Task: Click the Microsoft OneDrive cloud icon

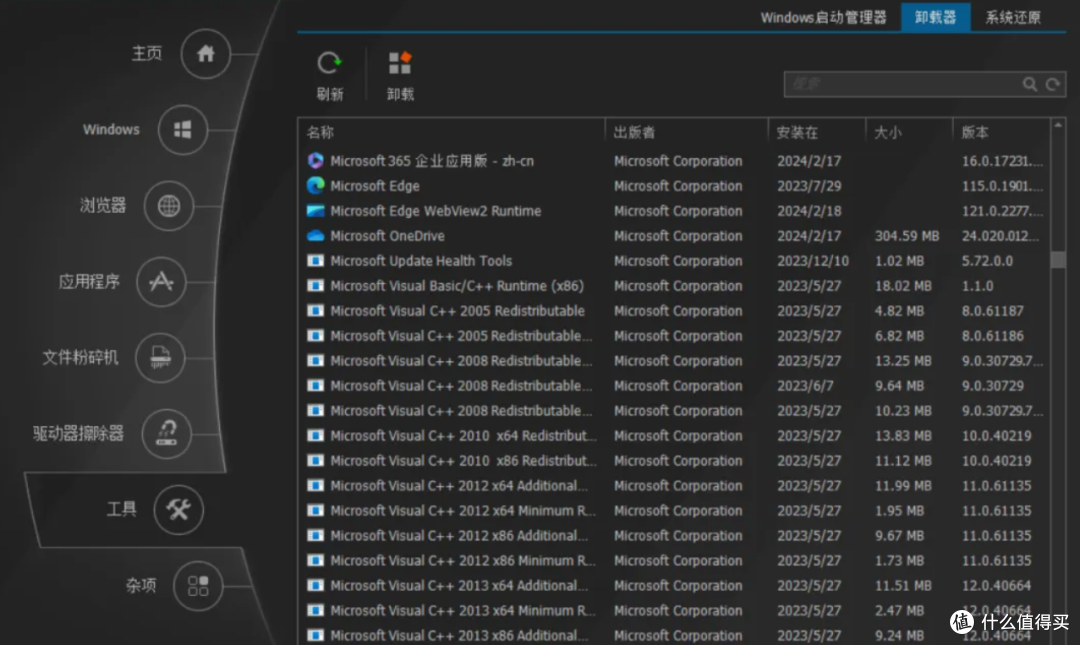Action: pyautogui.click(x=315, y=236)
